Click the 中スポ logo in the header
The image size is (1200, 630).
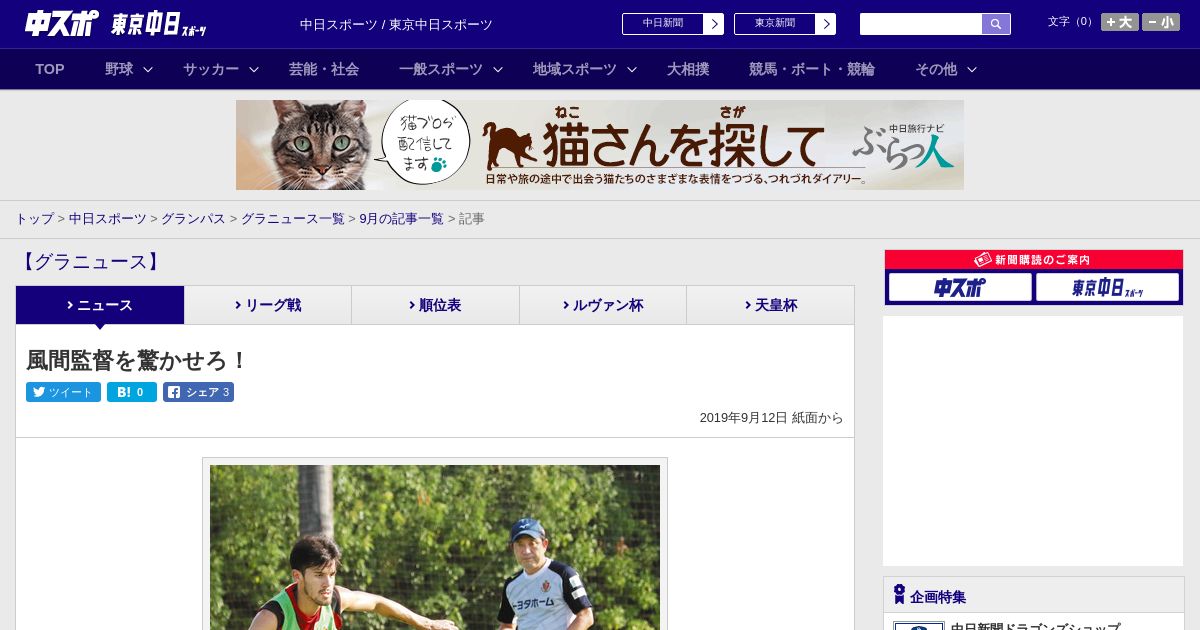tap(61, 24)
